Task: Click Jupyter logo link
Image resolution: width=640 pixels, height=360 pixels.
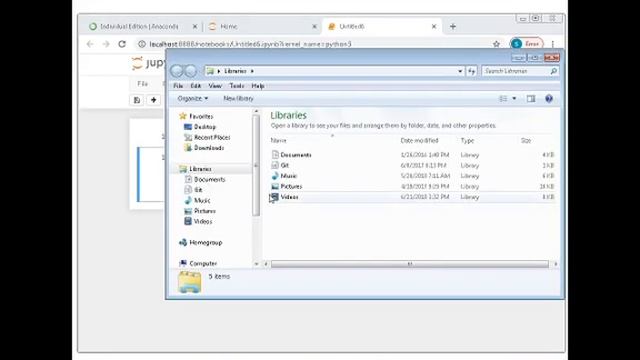Action: click(x=149, y=62)
